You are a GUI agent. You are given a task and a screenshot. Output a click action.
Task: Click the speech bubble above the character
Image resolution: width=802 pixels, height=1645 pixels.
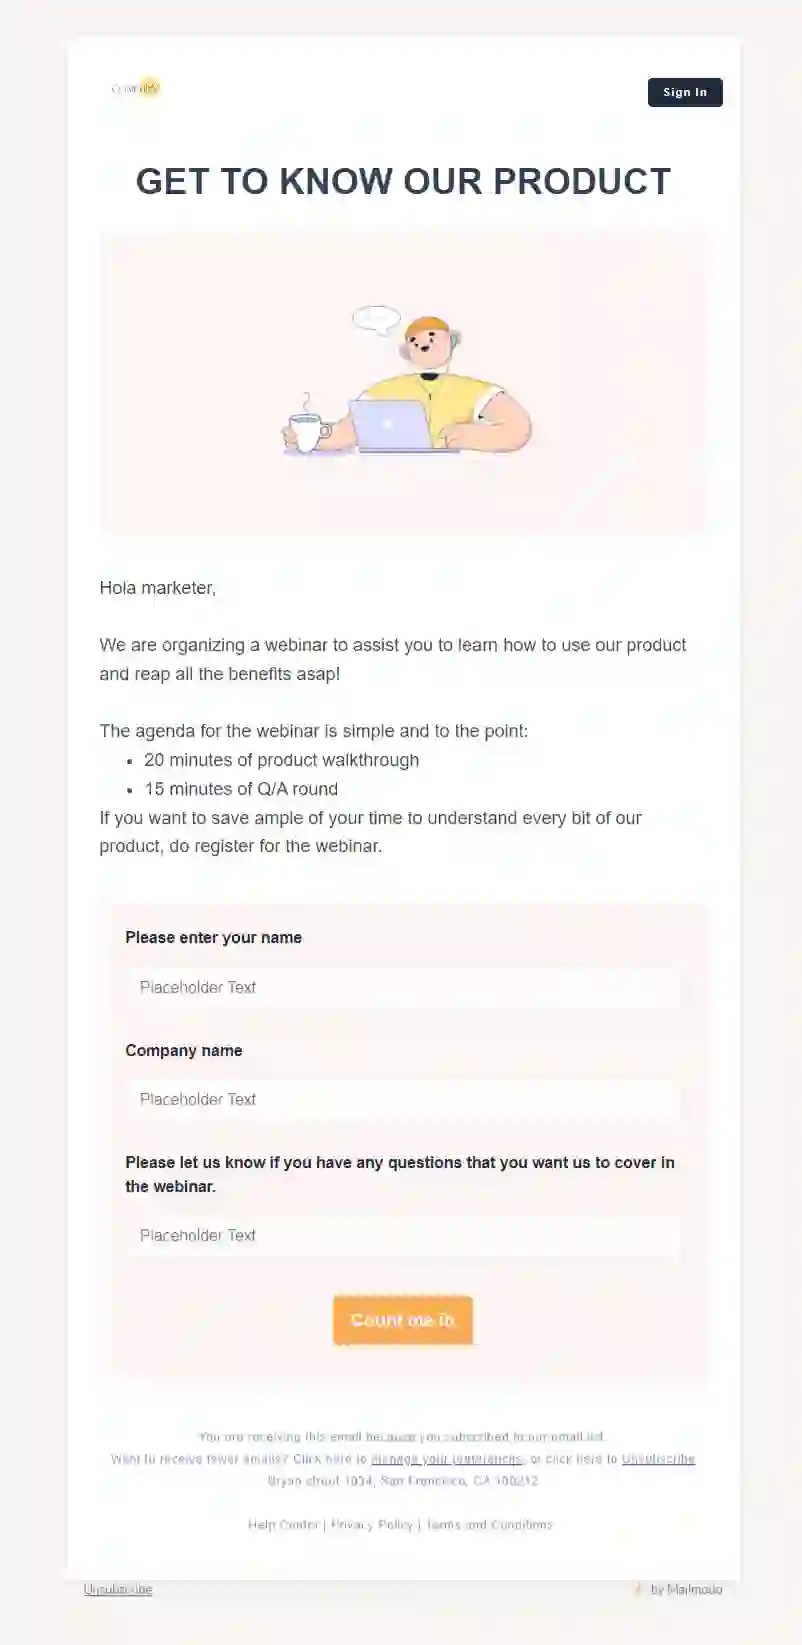[374, 318]
